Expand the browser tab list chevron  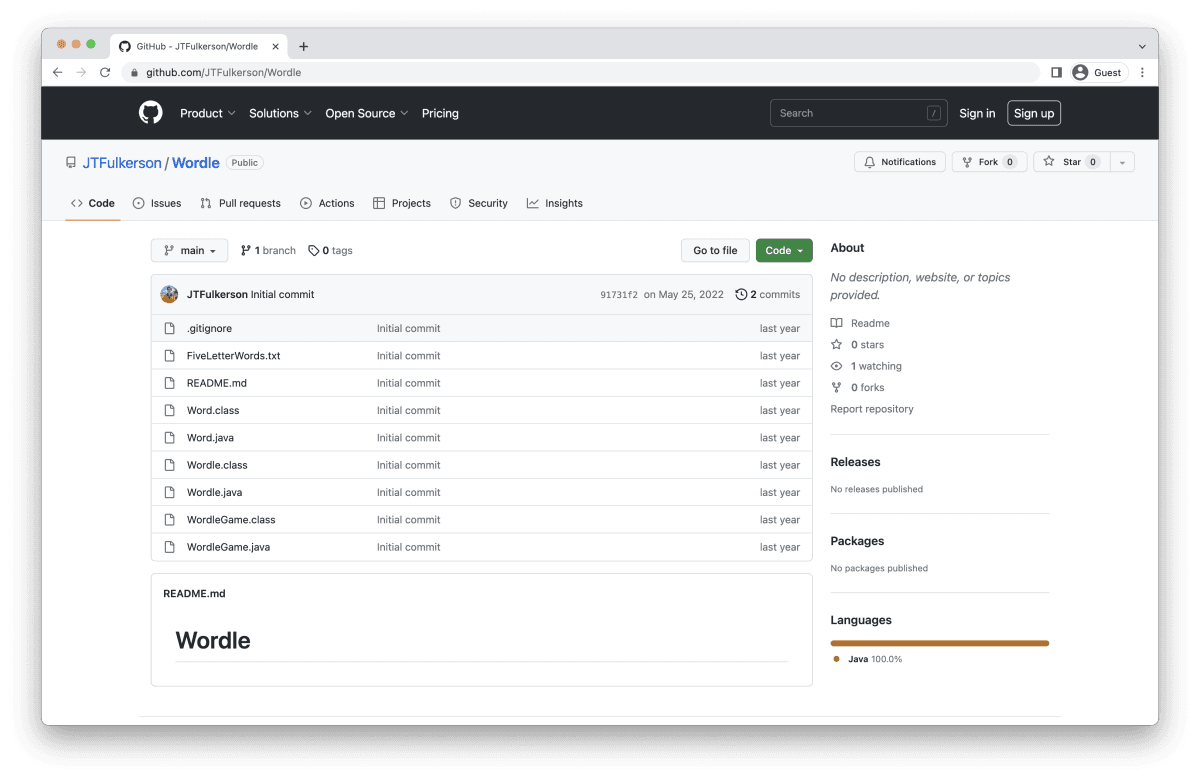[1142, 46]
